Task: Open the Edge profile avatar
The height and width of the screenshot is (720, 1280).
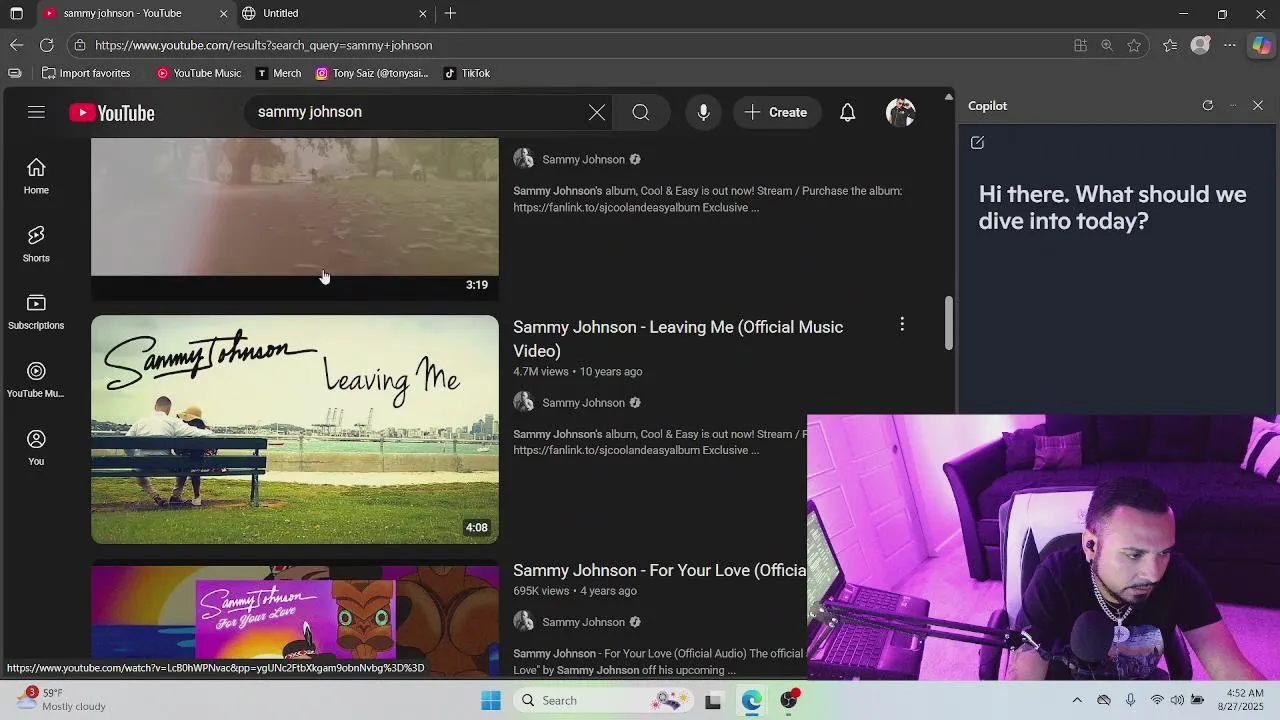Action: (1200, 45)
